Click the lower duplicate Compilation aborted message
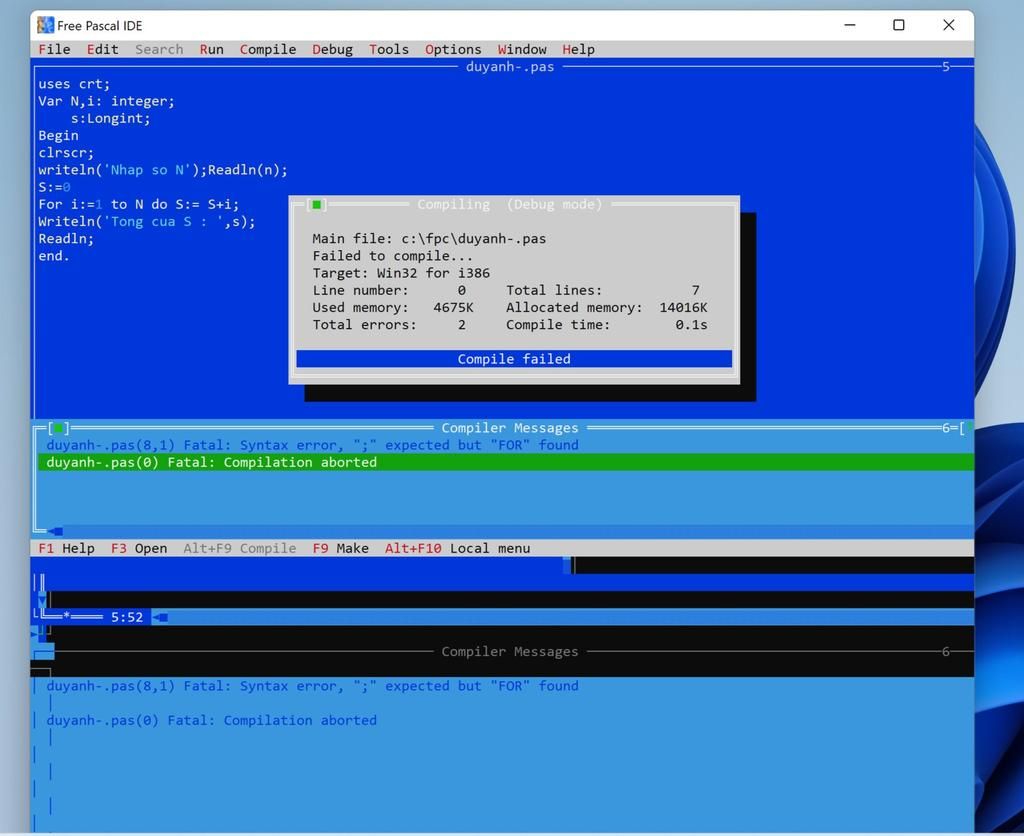The image size is (1024, 836). pyautogui.click(x=212, y=720)
